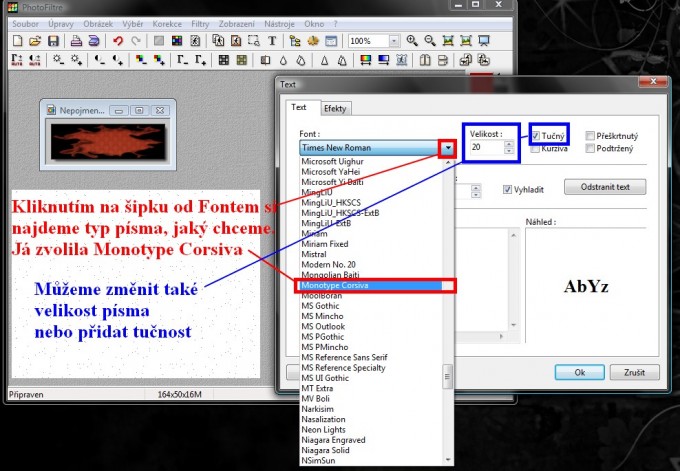680x471 pixels.
Task: Increase saturation with colored squares plus icon
Action: tap(159, 60)
